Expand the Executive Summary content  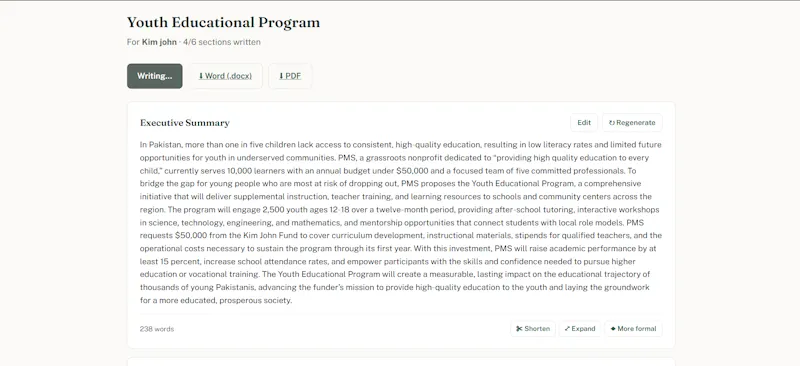tap(580, 329)
